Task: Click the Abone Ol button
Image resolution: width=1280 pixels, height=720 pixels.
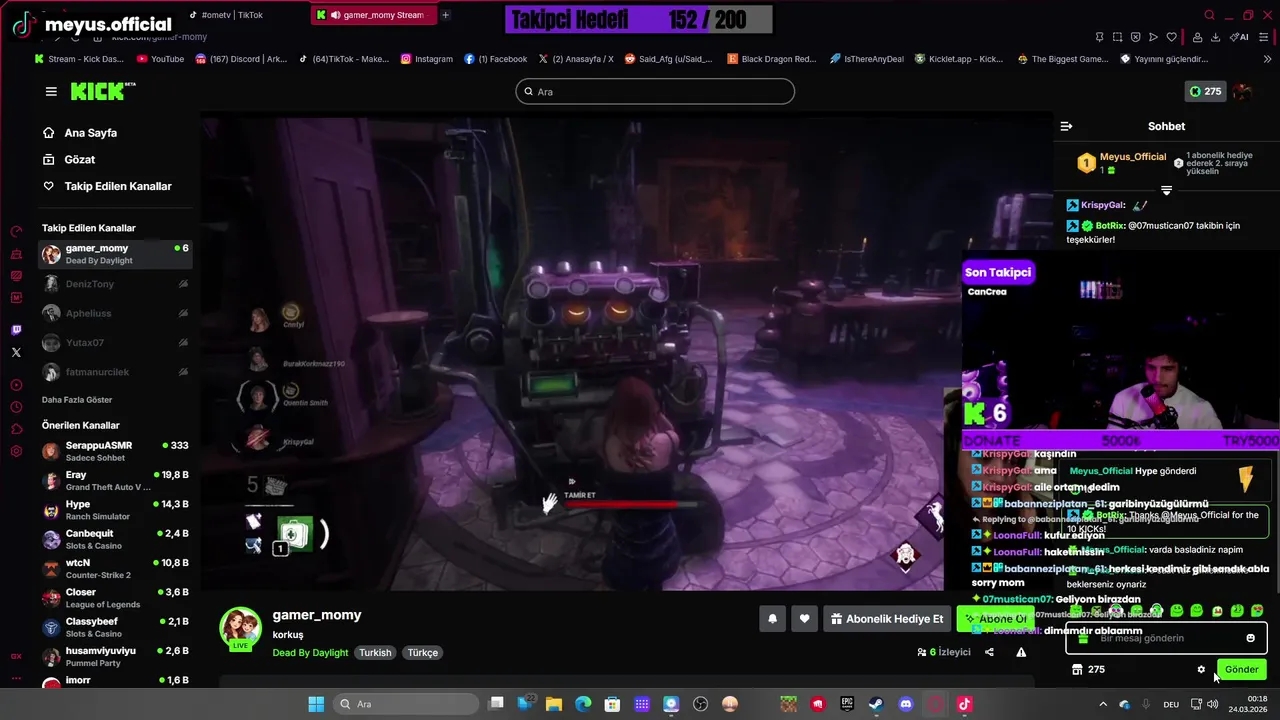Action: click(994, 619)
